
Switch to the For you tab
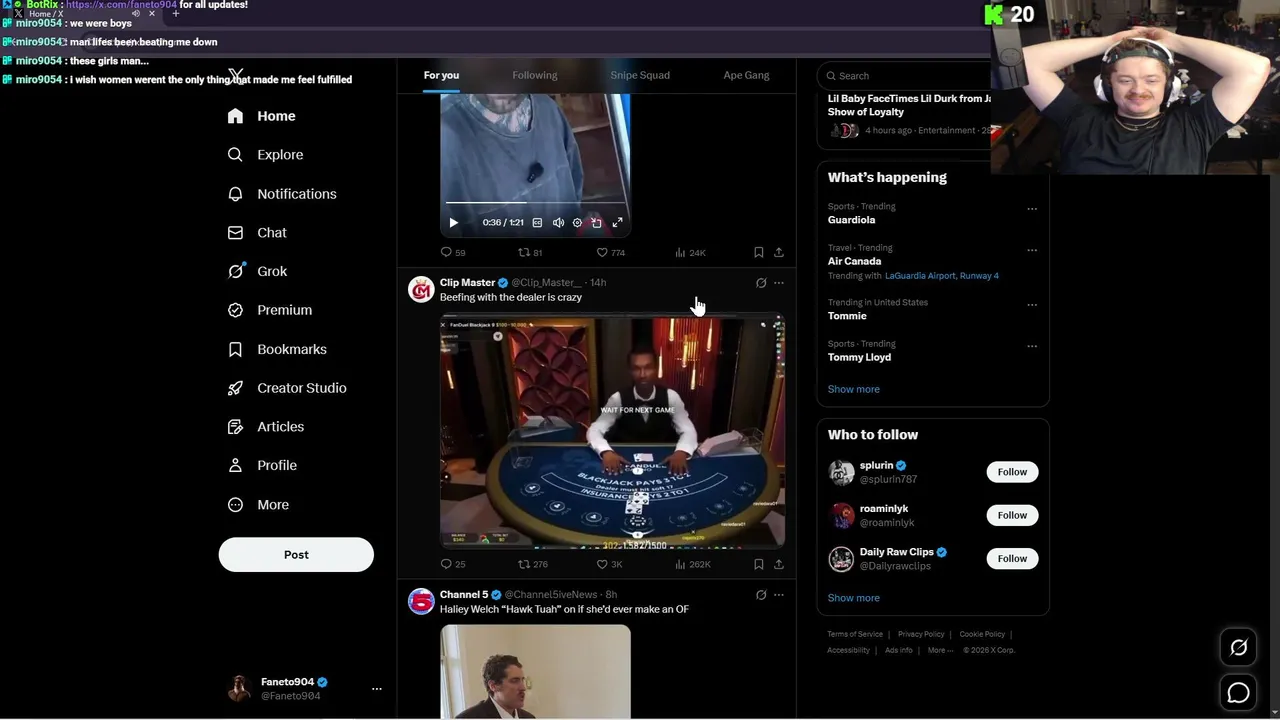[x=441, y=75]
